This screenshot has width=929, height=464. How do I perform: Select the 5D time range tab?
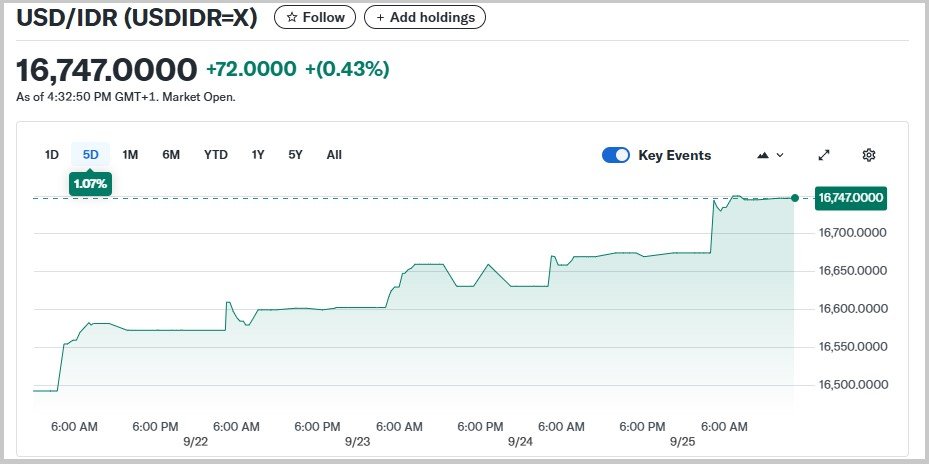point(91,154)
